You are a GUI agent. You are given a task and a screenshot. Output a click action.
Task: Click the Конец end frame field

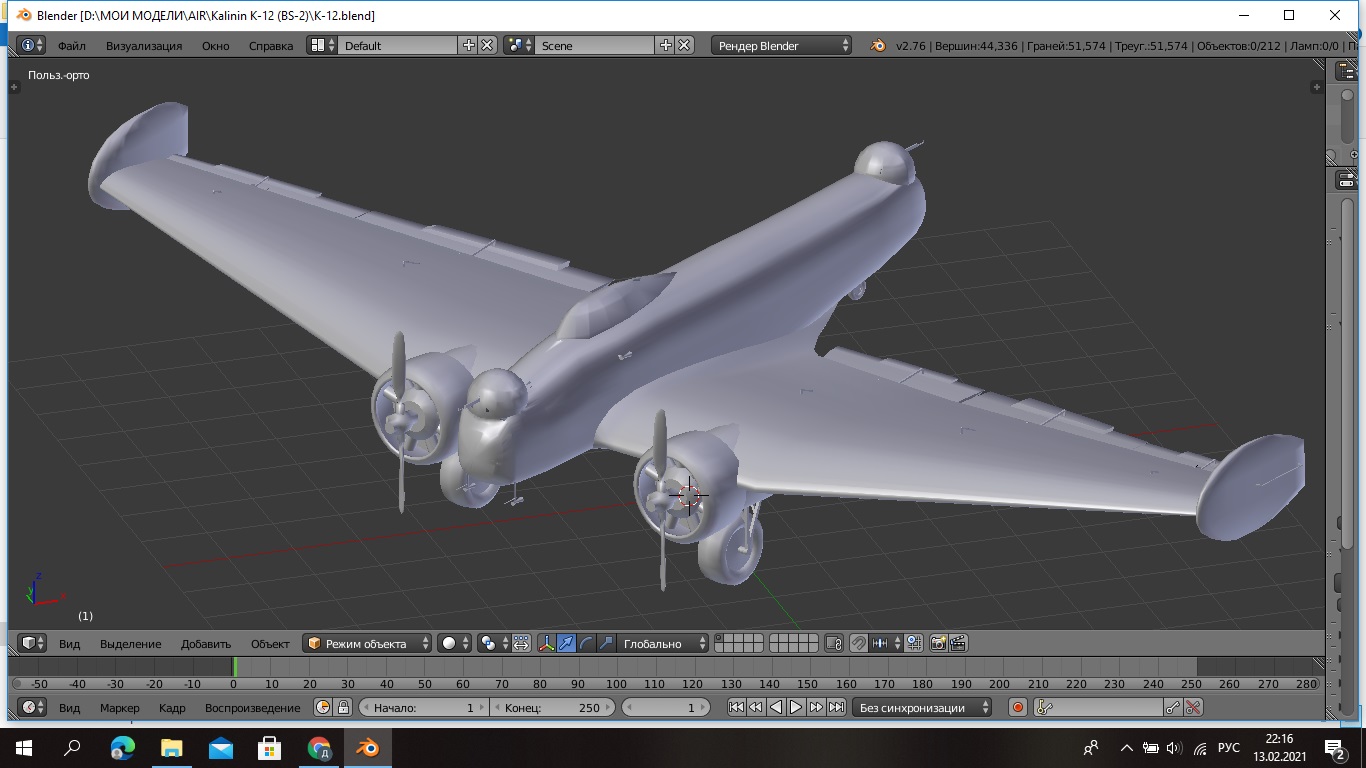click(551, 707)
